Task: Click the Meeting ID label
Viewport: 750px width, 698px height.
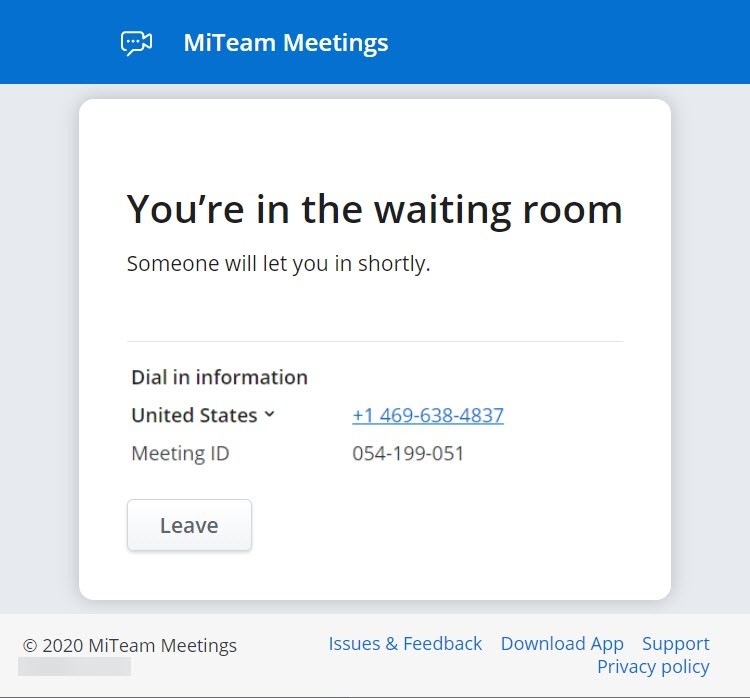Action: 180,453
